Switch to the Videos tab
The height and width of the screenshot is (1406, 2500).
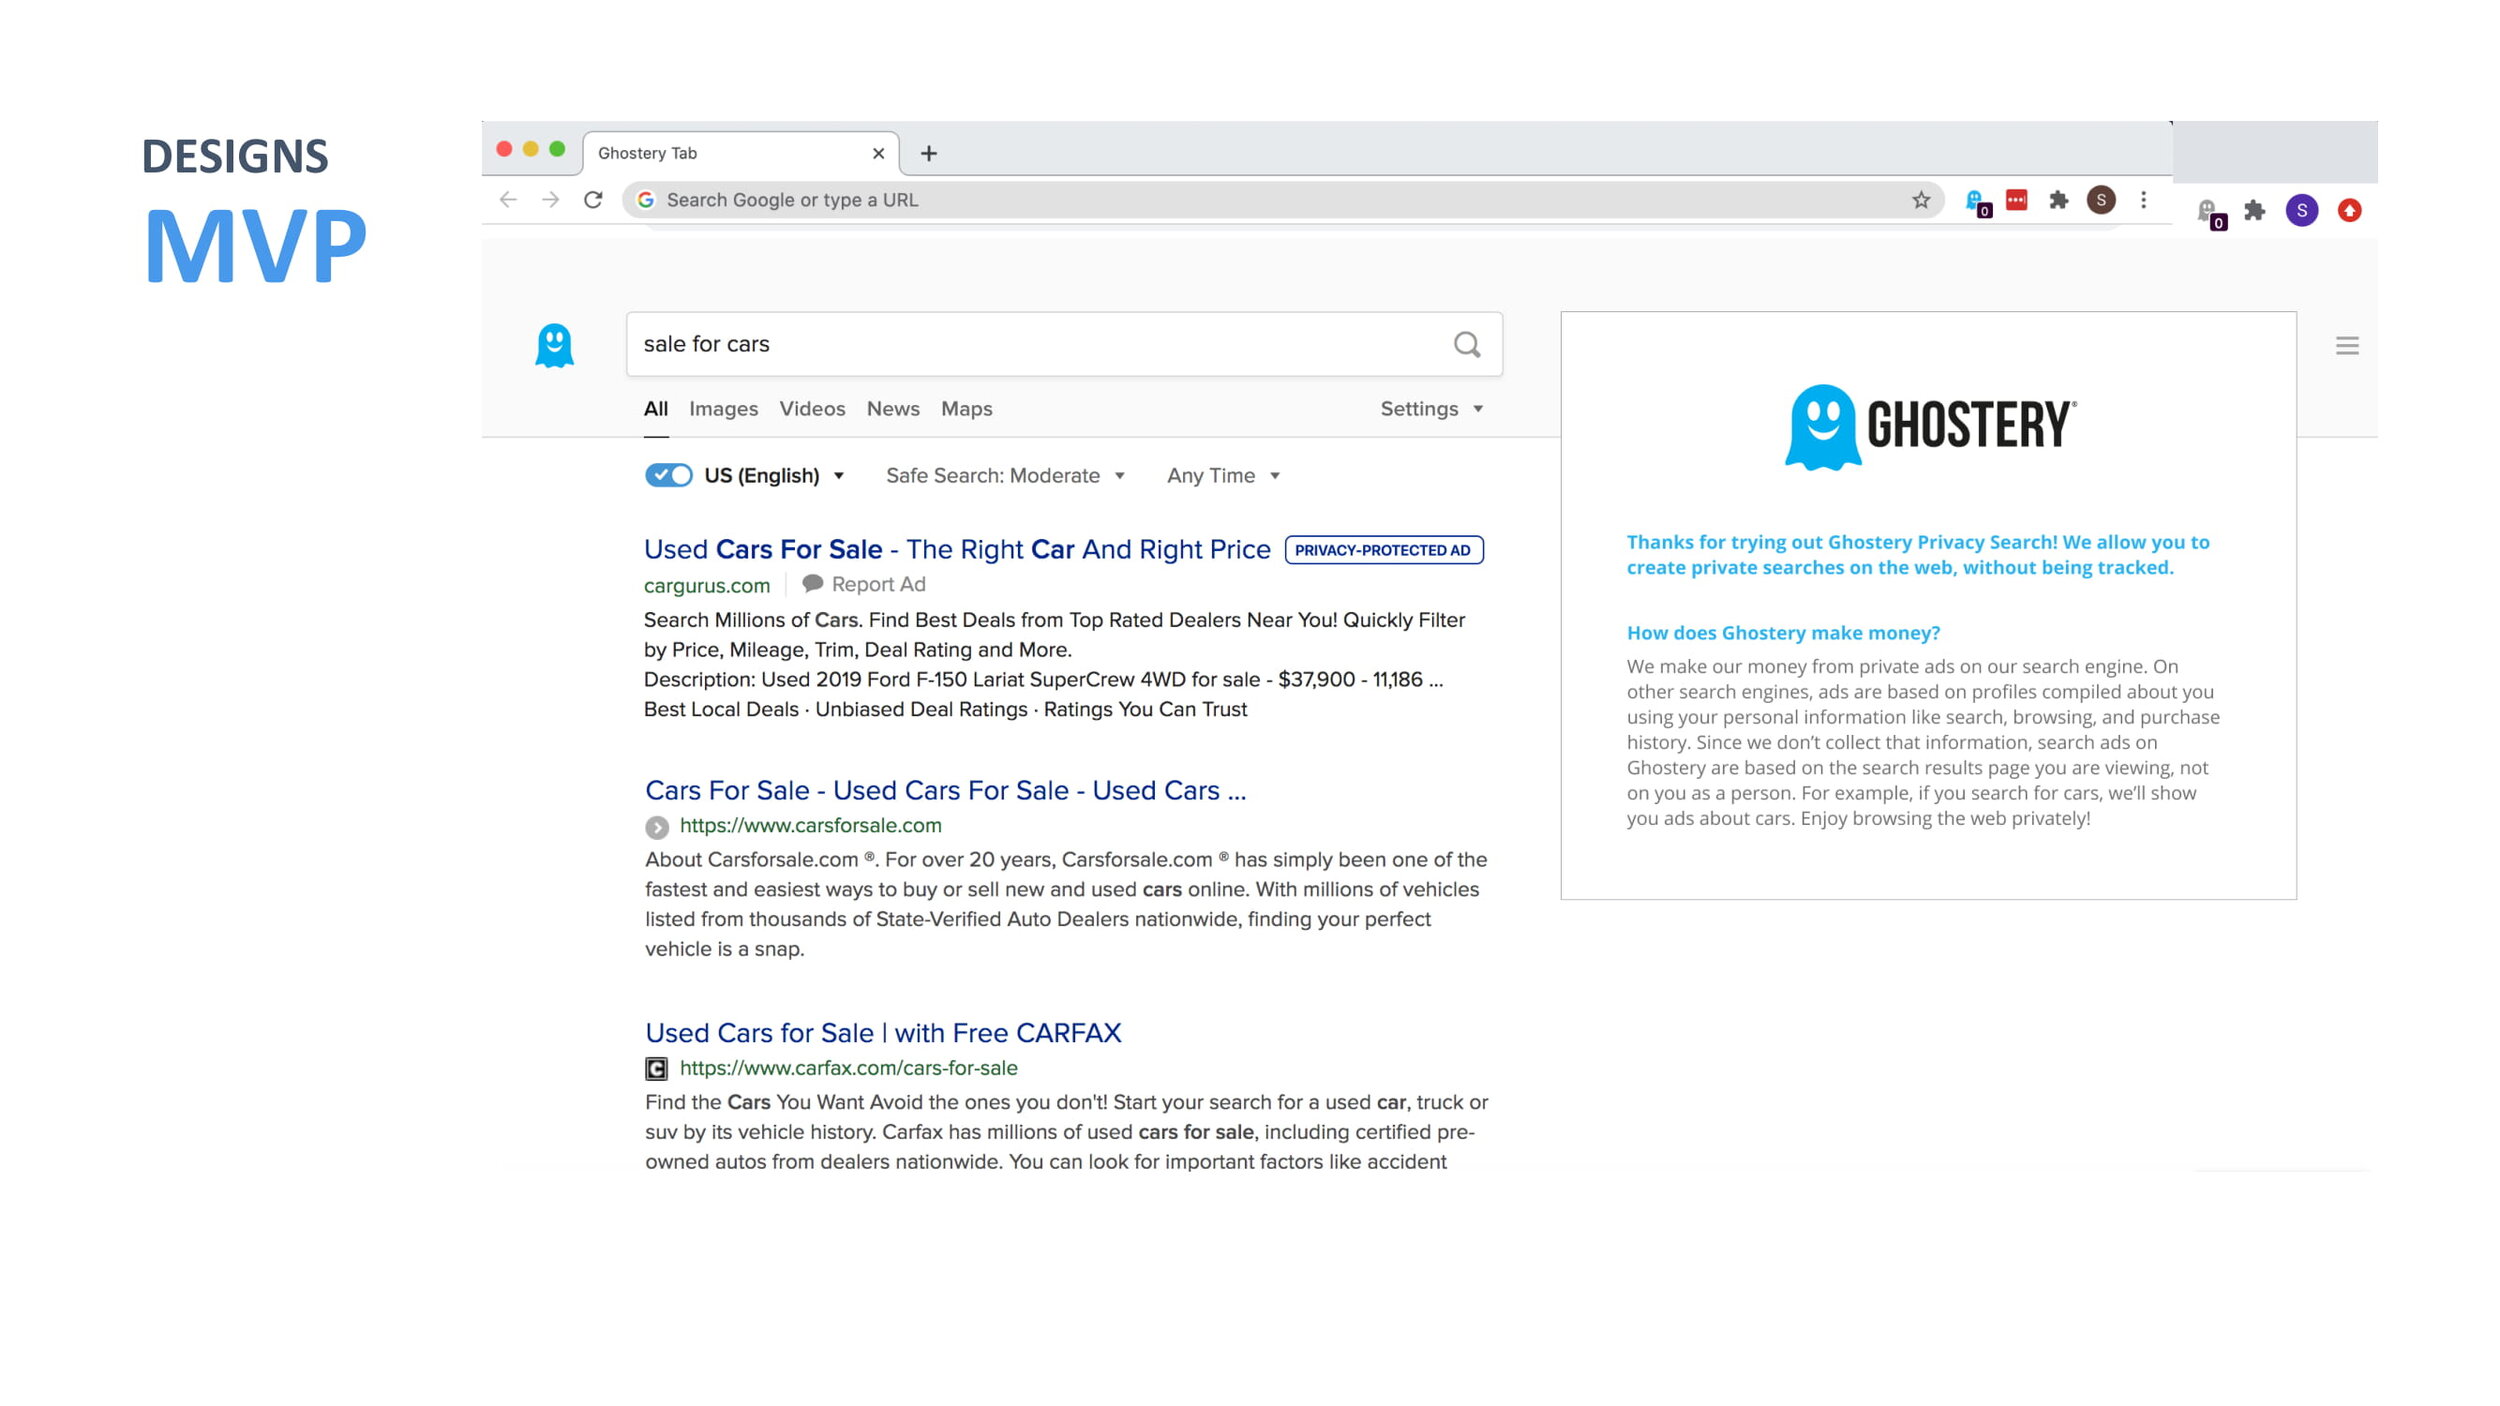click(812, 409)
